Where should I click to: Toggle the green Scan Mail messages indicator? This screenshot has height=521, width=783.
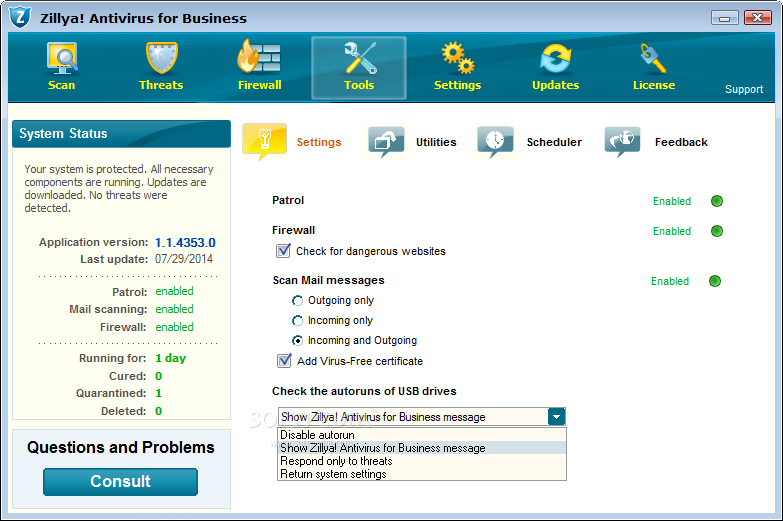pos(715,281)
